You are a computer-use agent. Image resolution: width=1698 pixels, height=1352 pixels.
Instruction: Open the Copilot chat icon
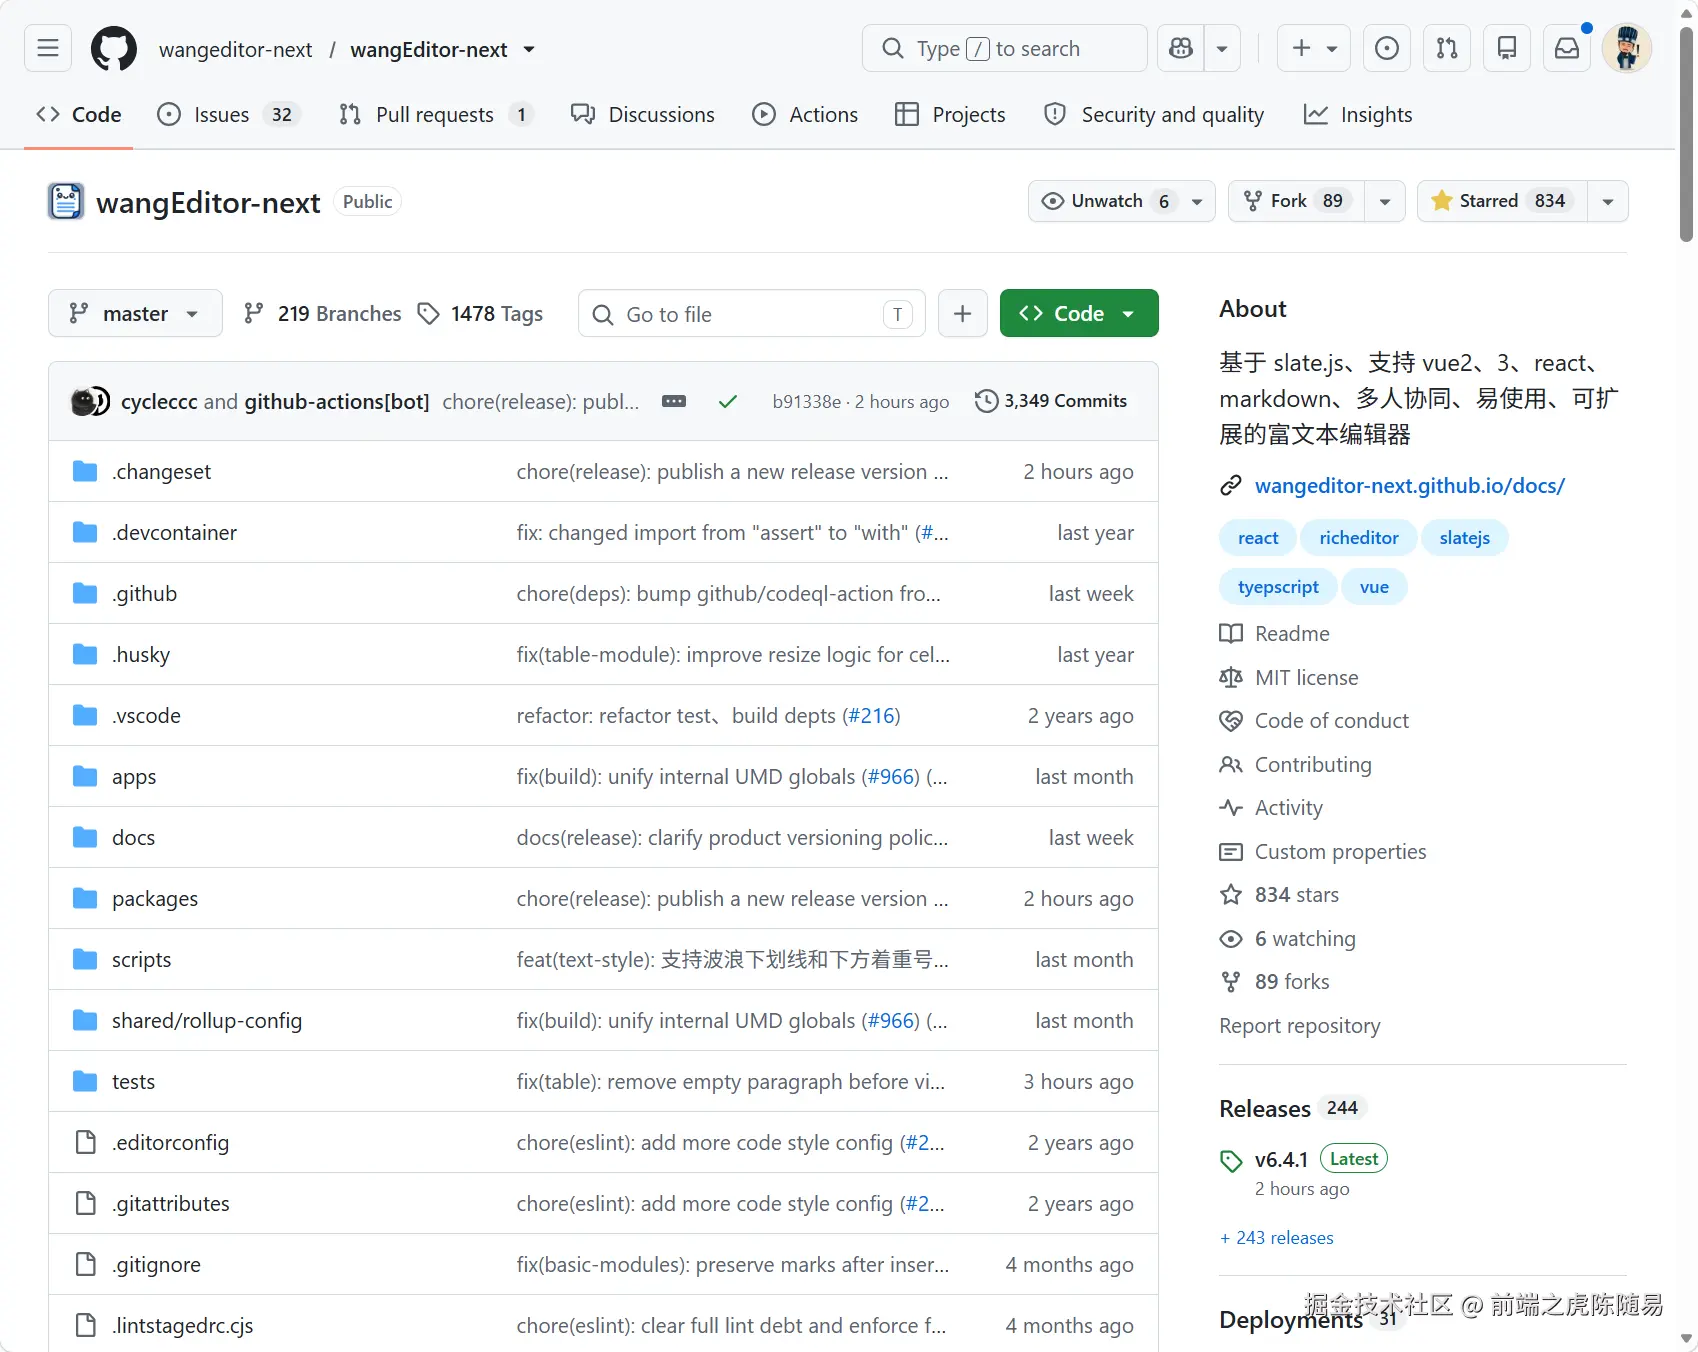1181,48
